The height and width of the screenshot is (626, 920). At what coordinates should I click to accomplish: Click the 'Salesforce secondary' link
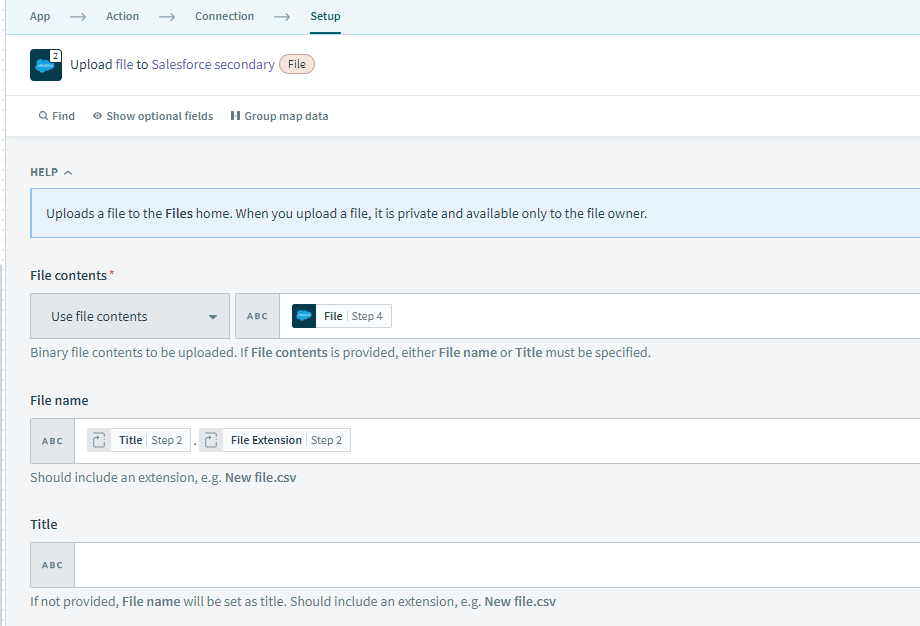213,65
